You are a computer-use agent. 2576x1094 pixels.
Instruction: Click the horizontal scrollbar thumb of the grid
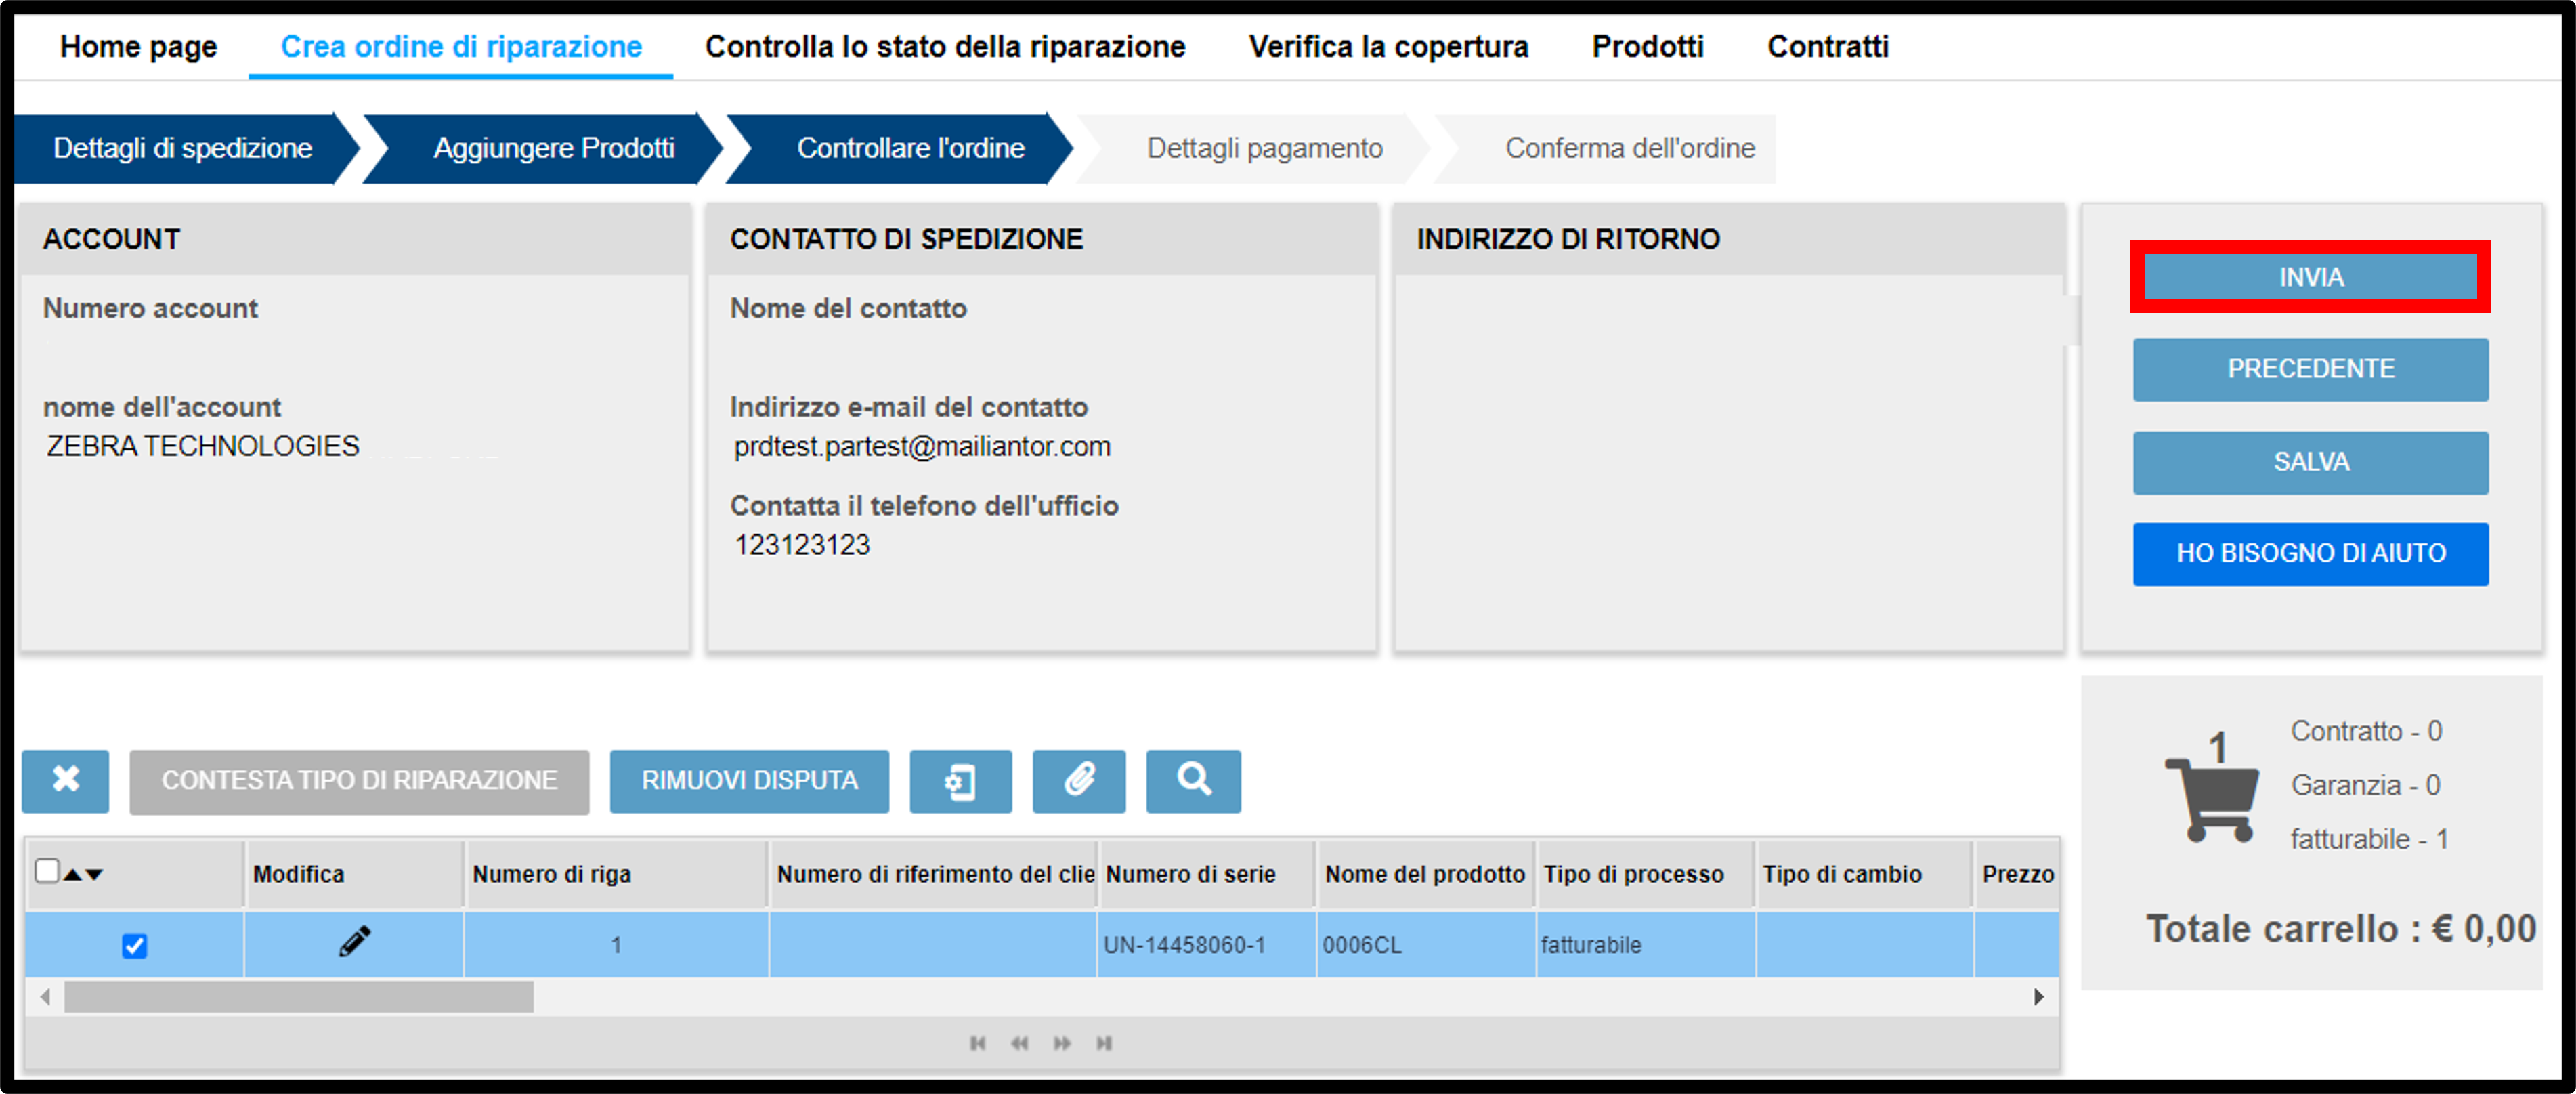298,996
